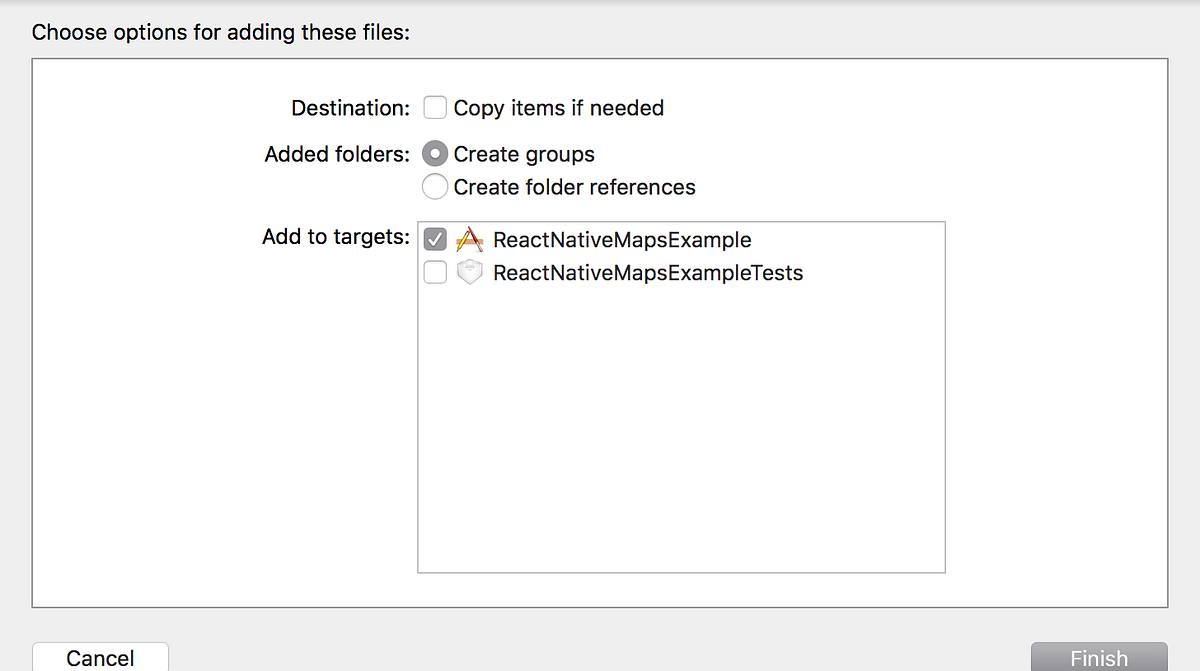Uncheck the ReactNativeMapsExample target checkbox
This screenshot has width=1200, height=671.
tap(435, 240)
